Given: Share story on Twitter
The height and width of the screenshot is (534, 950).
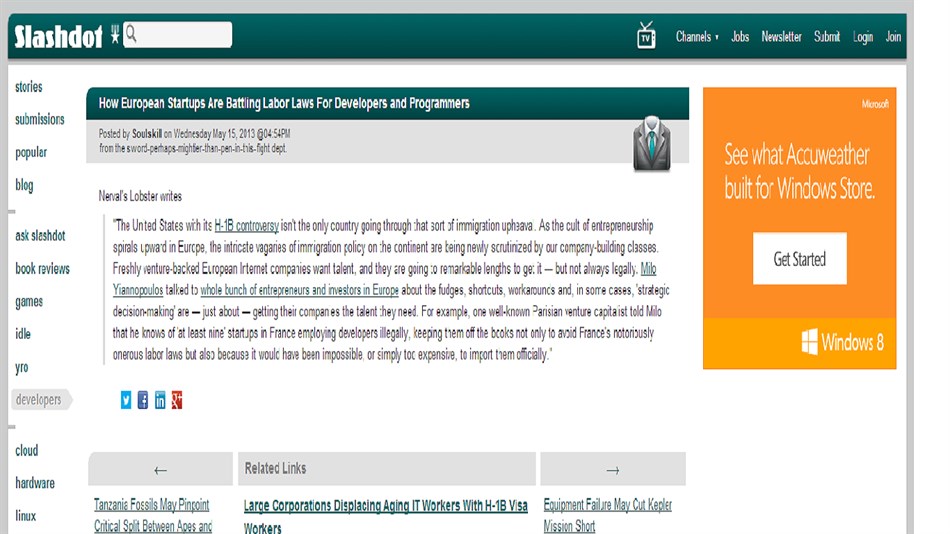Looking at the screenshot, I should (126, 400).
